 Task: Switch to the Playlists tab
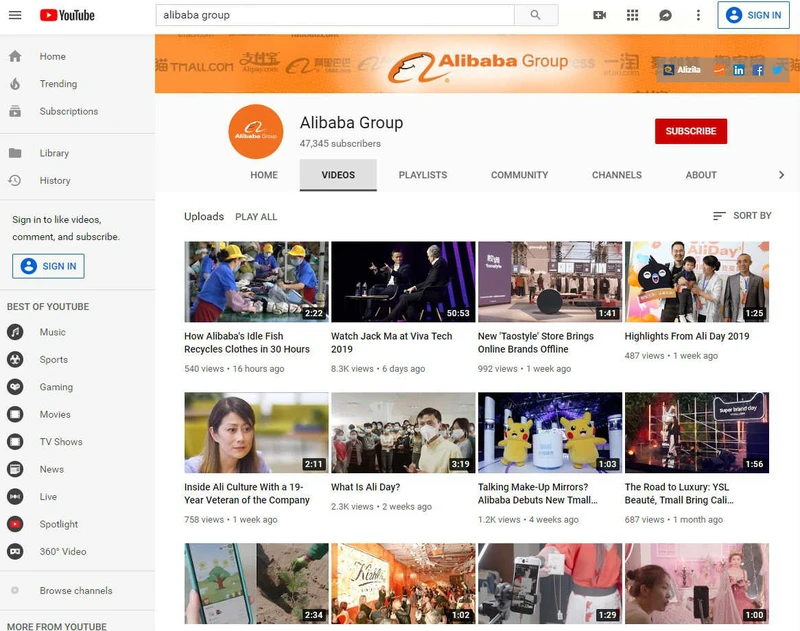[423, 175]
